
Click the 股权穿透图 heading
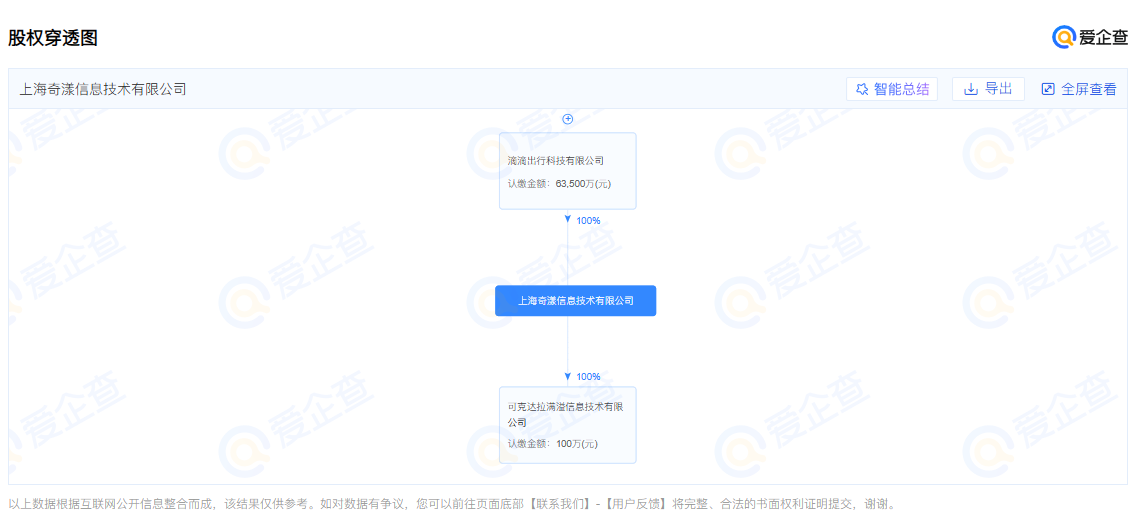coord(53,38)
